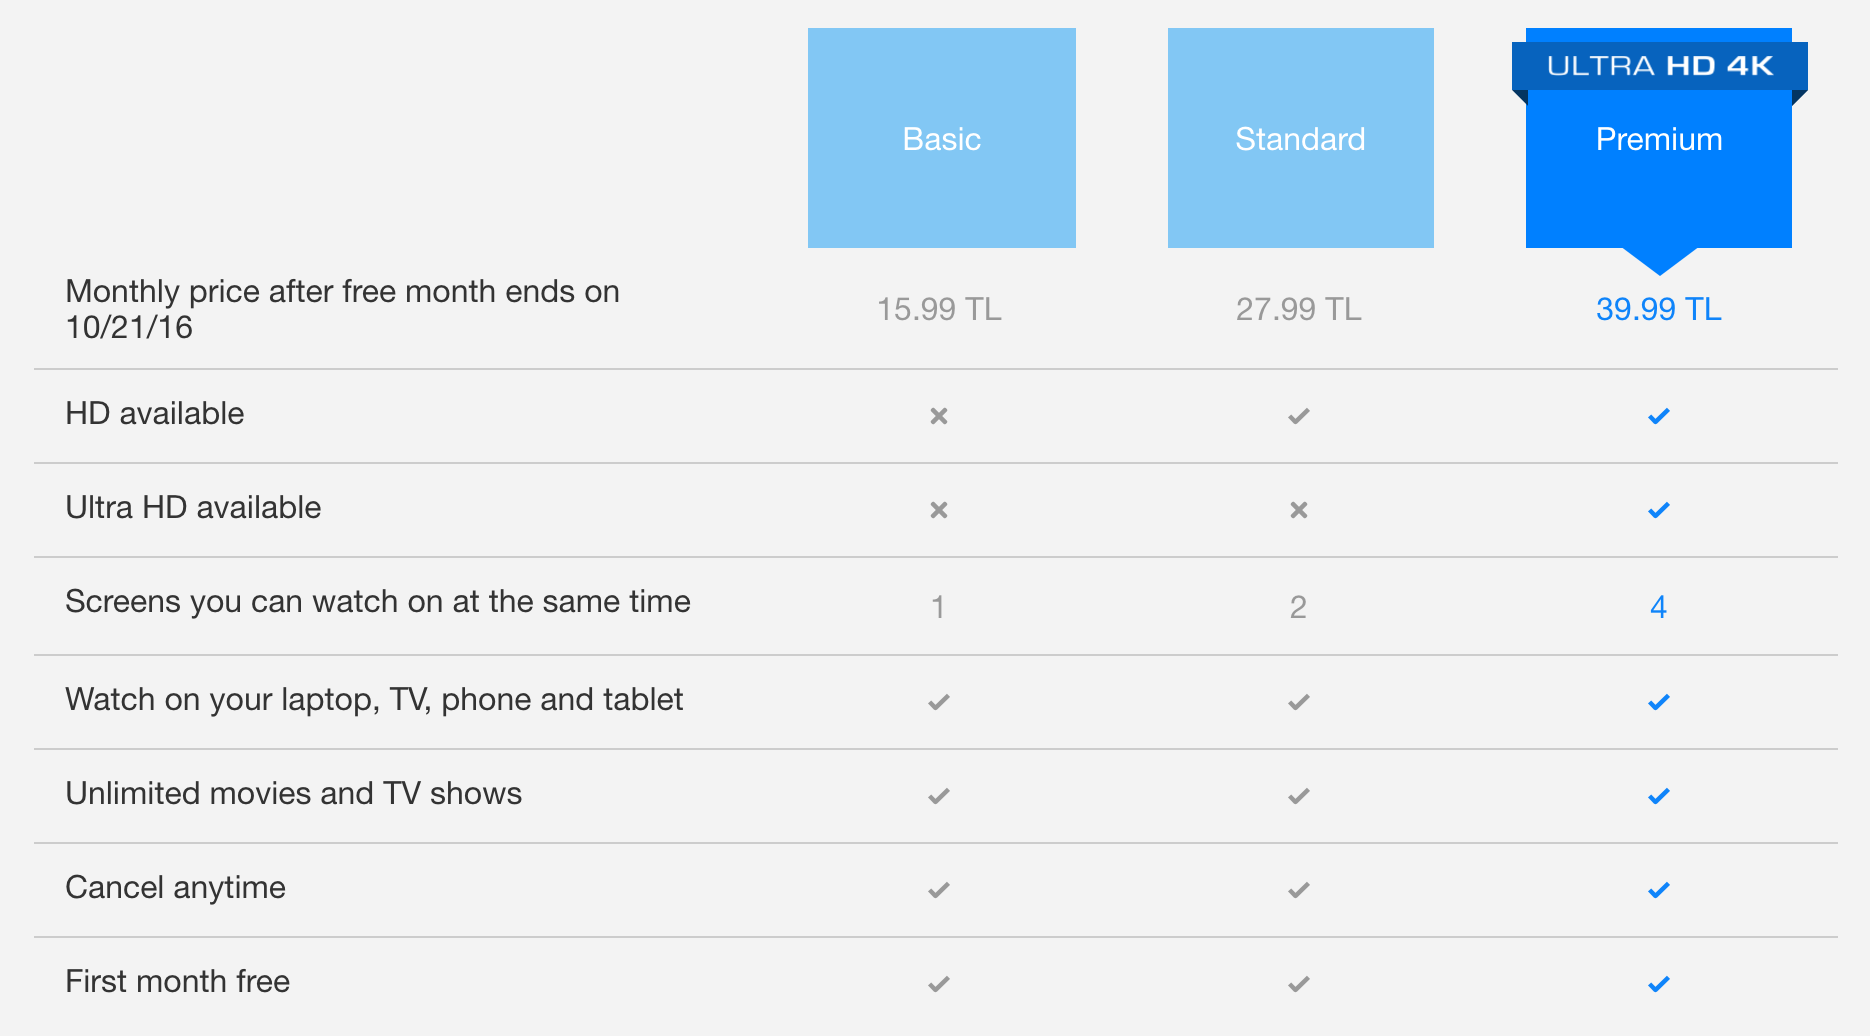Click the Premium Ultra HD blue checkmark
Screen dimensions: 1870x1036
tap(1659, 510)
